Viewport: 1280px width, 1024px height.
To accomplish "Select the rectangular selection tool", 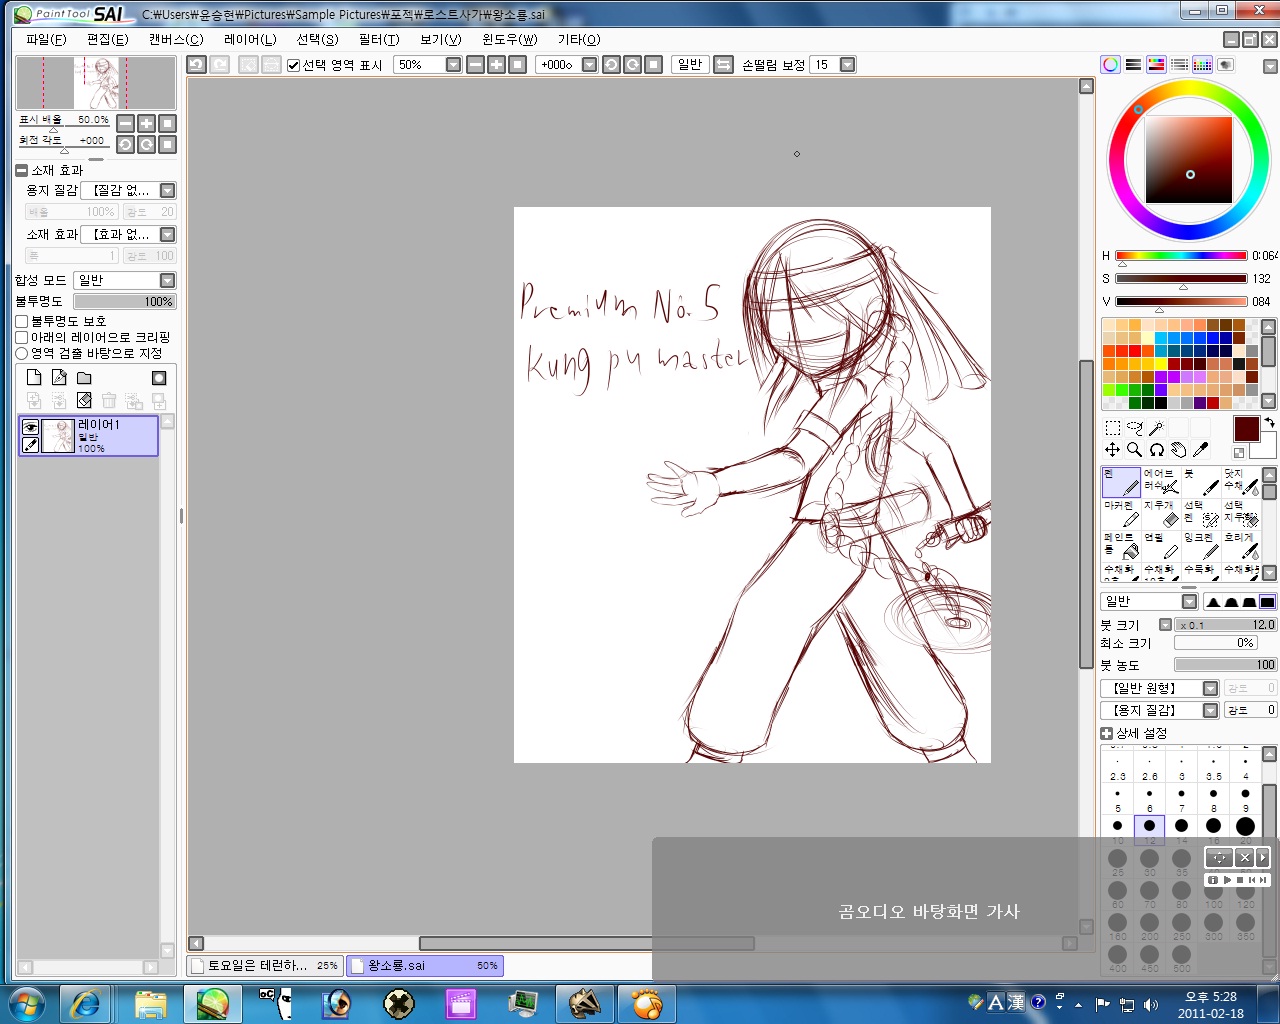I will [x=1112, y=428].
